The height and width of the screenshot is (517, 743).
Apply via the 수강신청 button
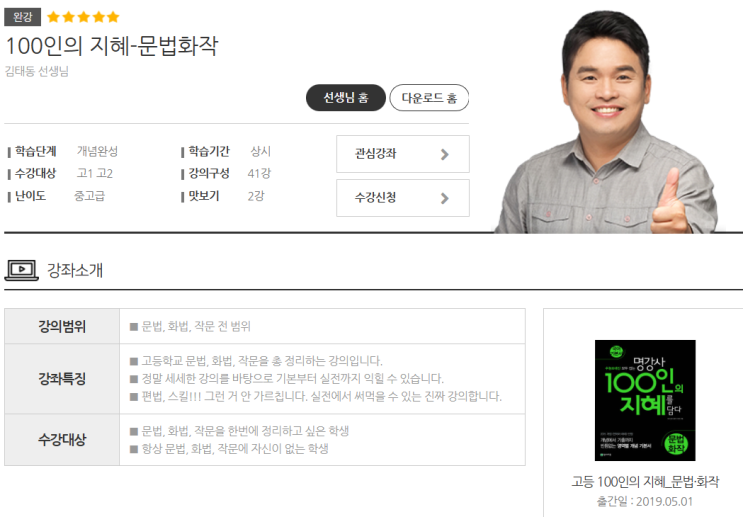[403, 198]
